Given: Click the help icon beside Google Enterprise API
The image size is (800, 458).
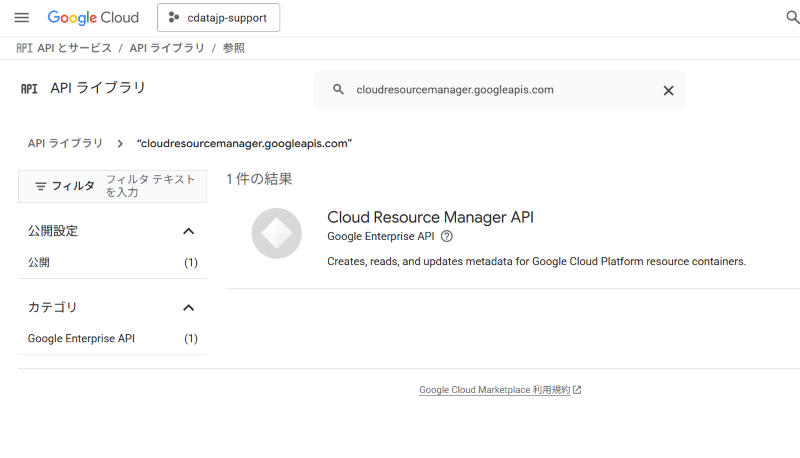Looking at the screenshot, I should (447, 237).
